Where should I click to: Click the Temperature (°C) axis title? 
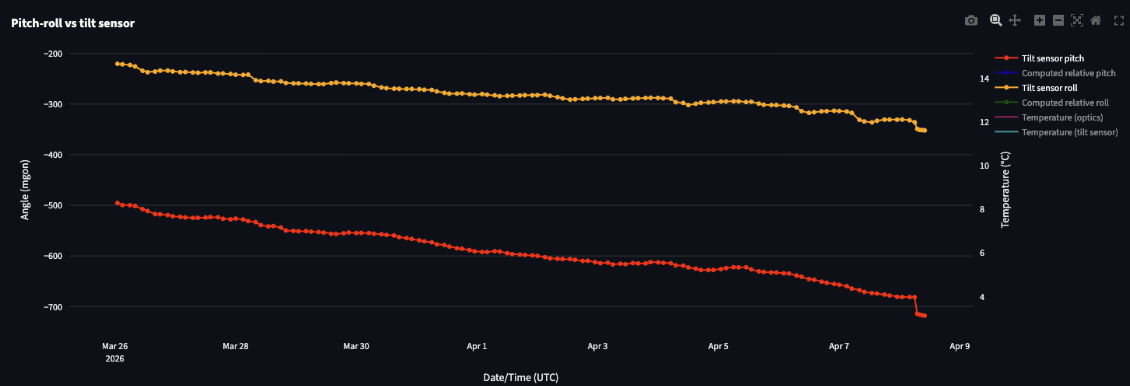(1006, 190)
